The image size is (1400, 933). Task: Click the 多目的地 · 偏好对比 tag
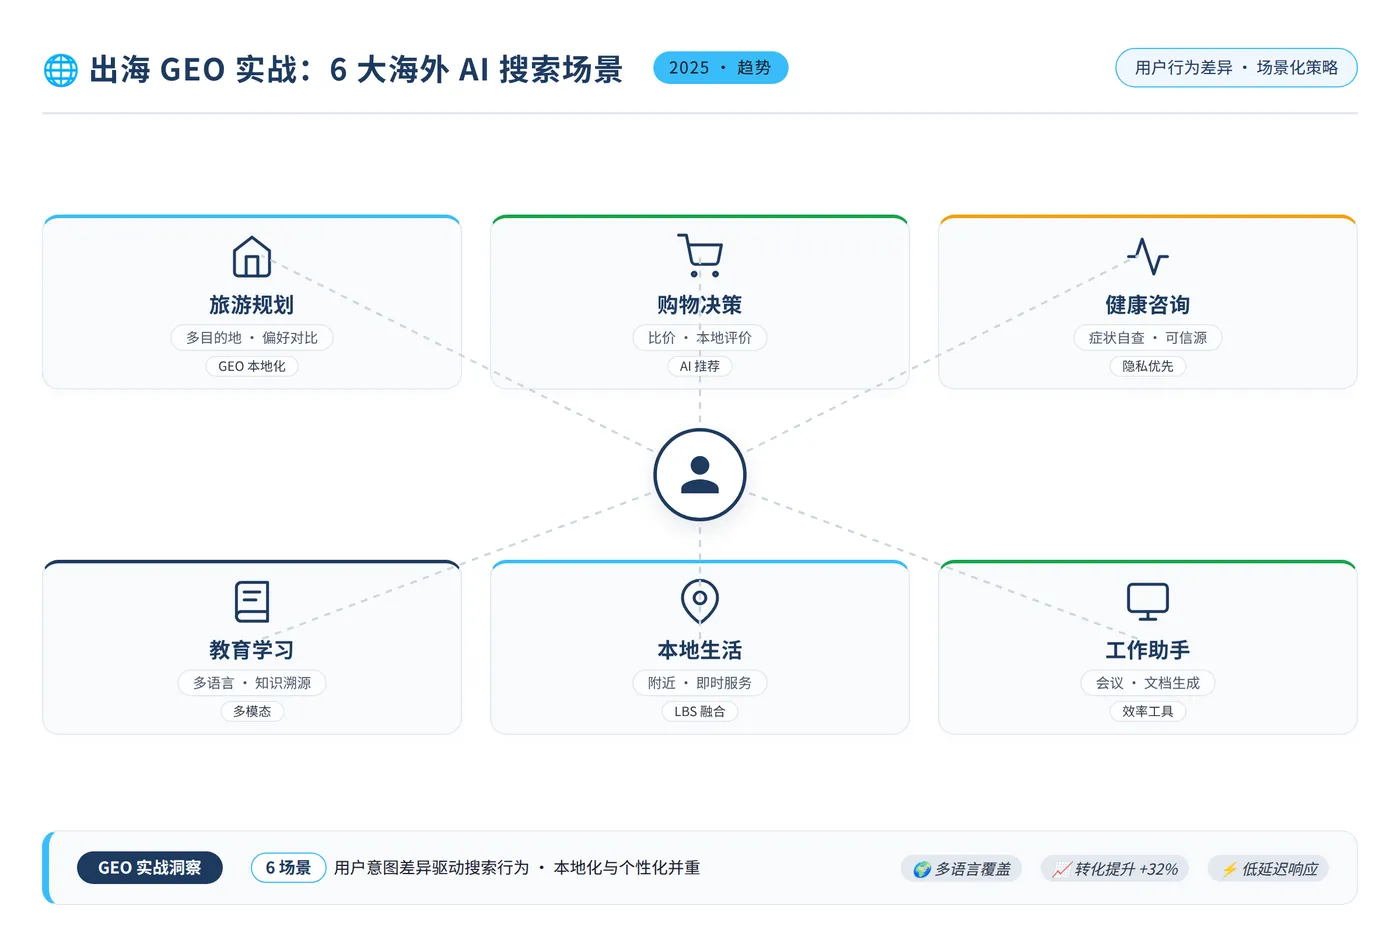click(x=252, y=338)
